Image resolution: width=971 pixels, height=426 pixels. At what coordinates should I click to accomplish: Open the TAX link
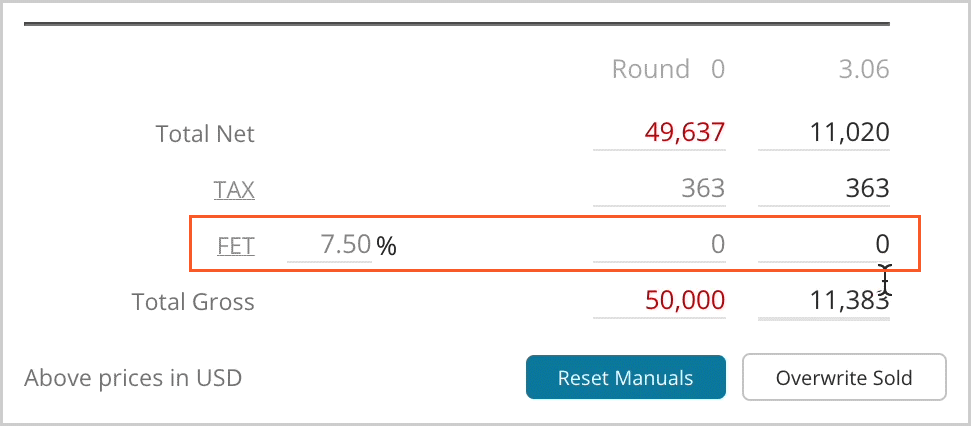(234, 190)
